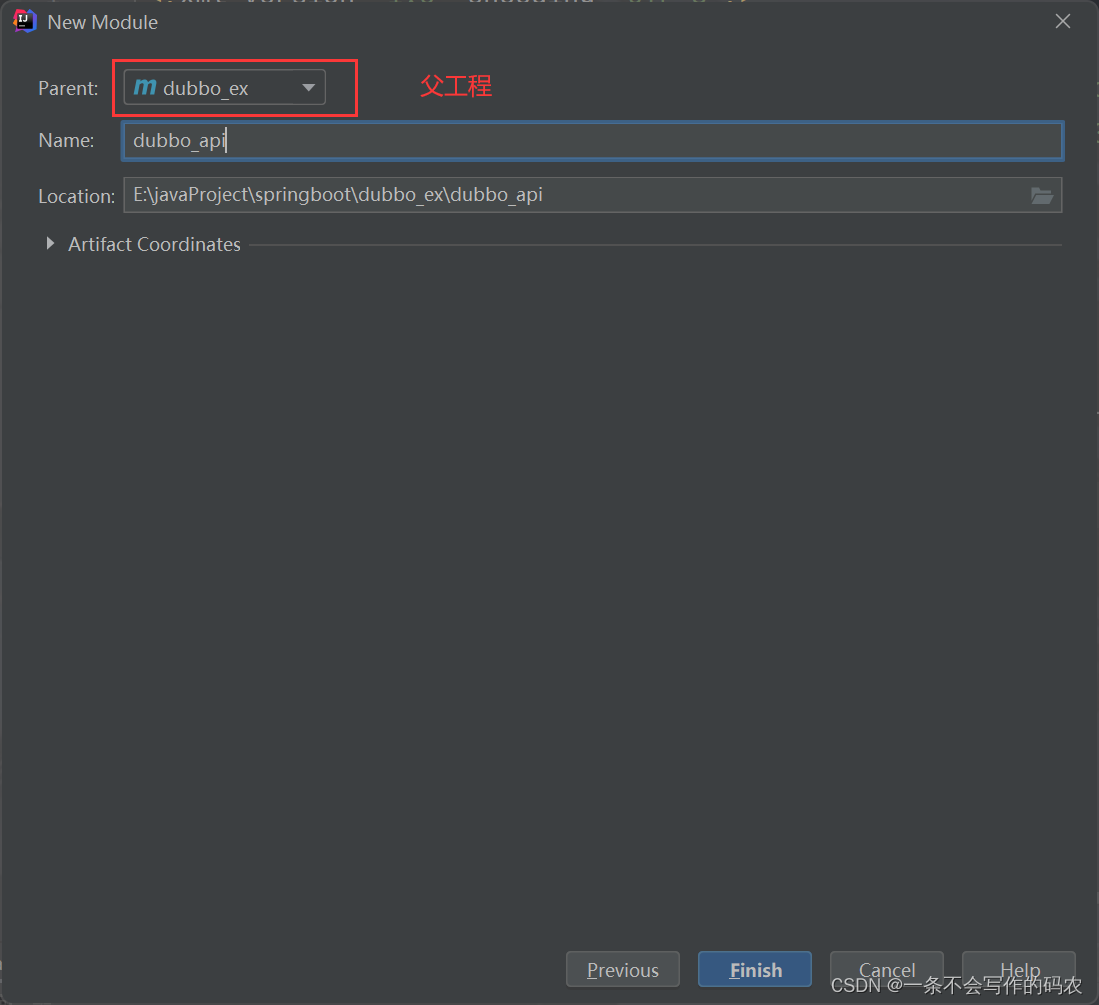Close the New Module dialog with X
The image size is (1099, 1005).
pos(1062,20)
